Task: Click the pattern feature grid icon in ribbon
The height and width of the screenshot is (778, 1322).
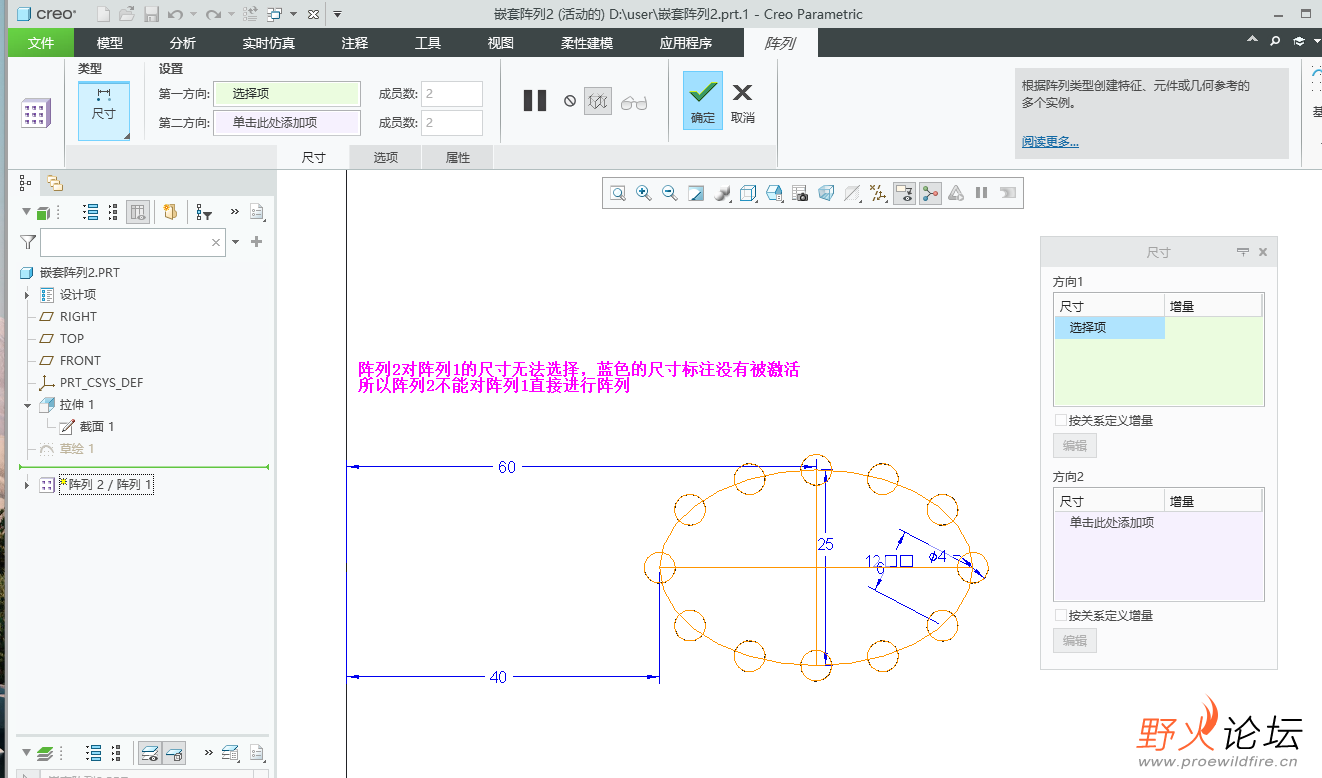Action: click(36, 113)
